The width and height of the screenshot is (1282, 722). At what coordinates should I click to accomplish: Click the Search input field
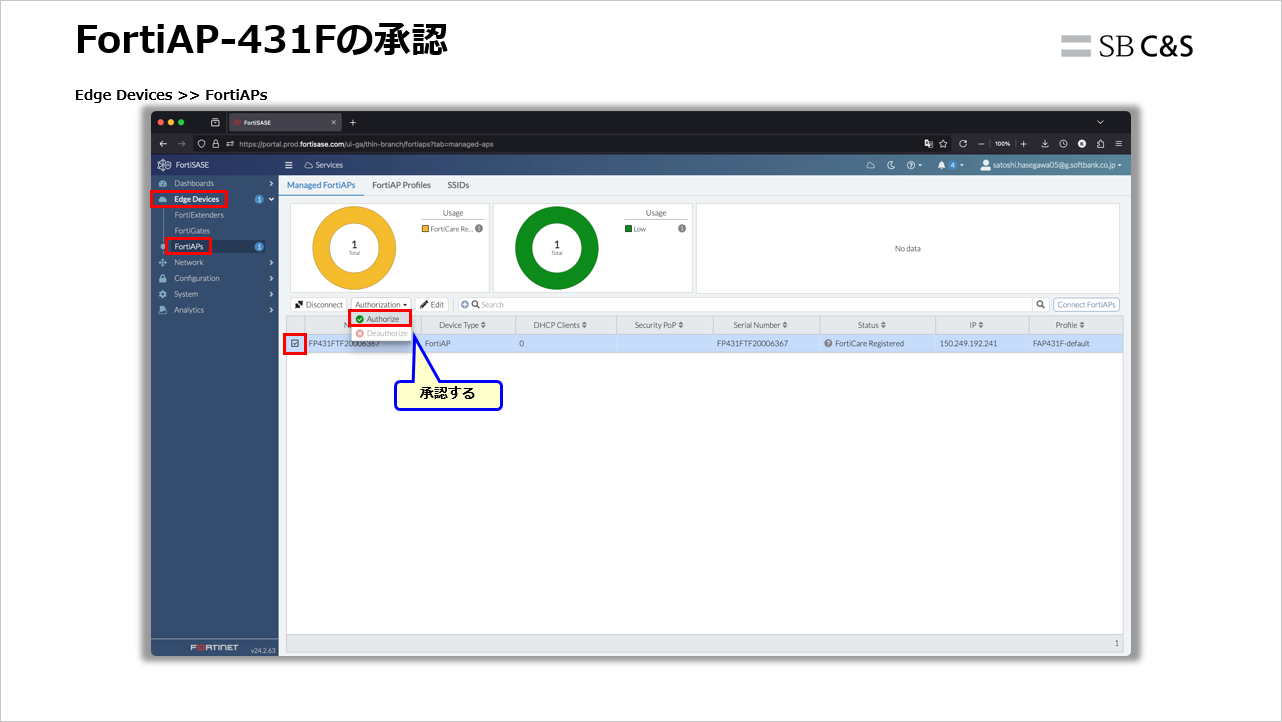point(755,304)
